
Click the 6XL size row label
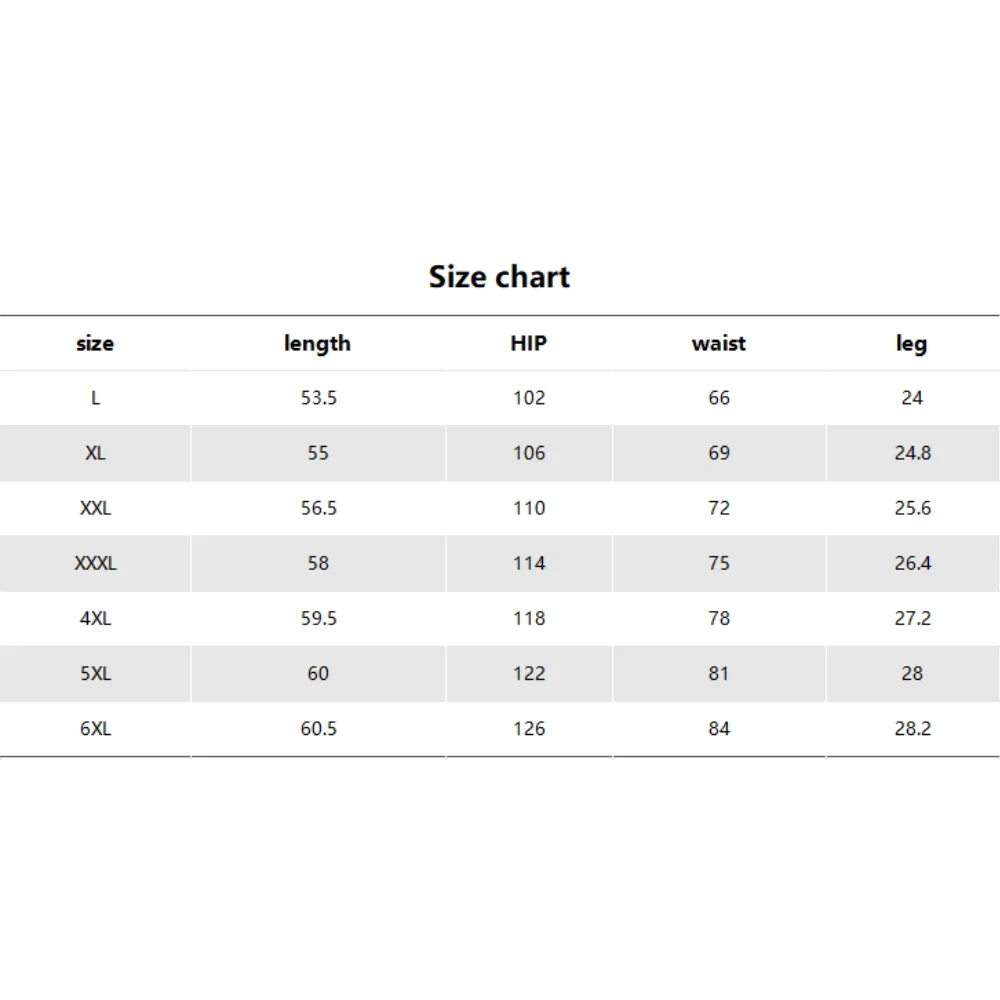95,728
